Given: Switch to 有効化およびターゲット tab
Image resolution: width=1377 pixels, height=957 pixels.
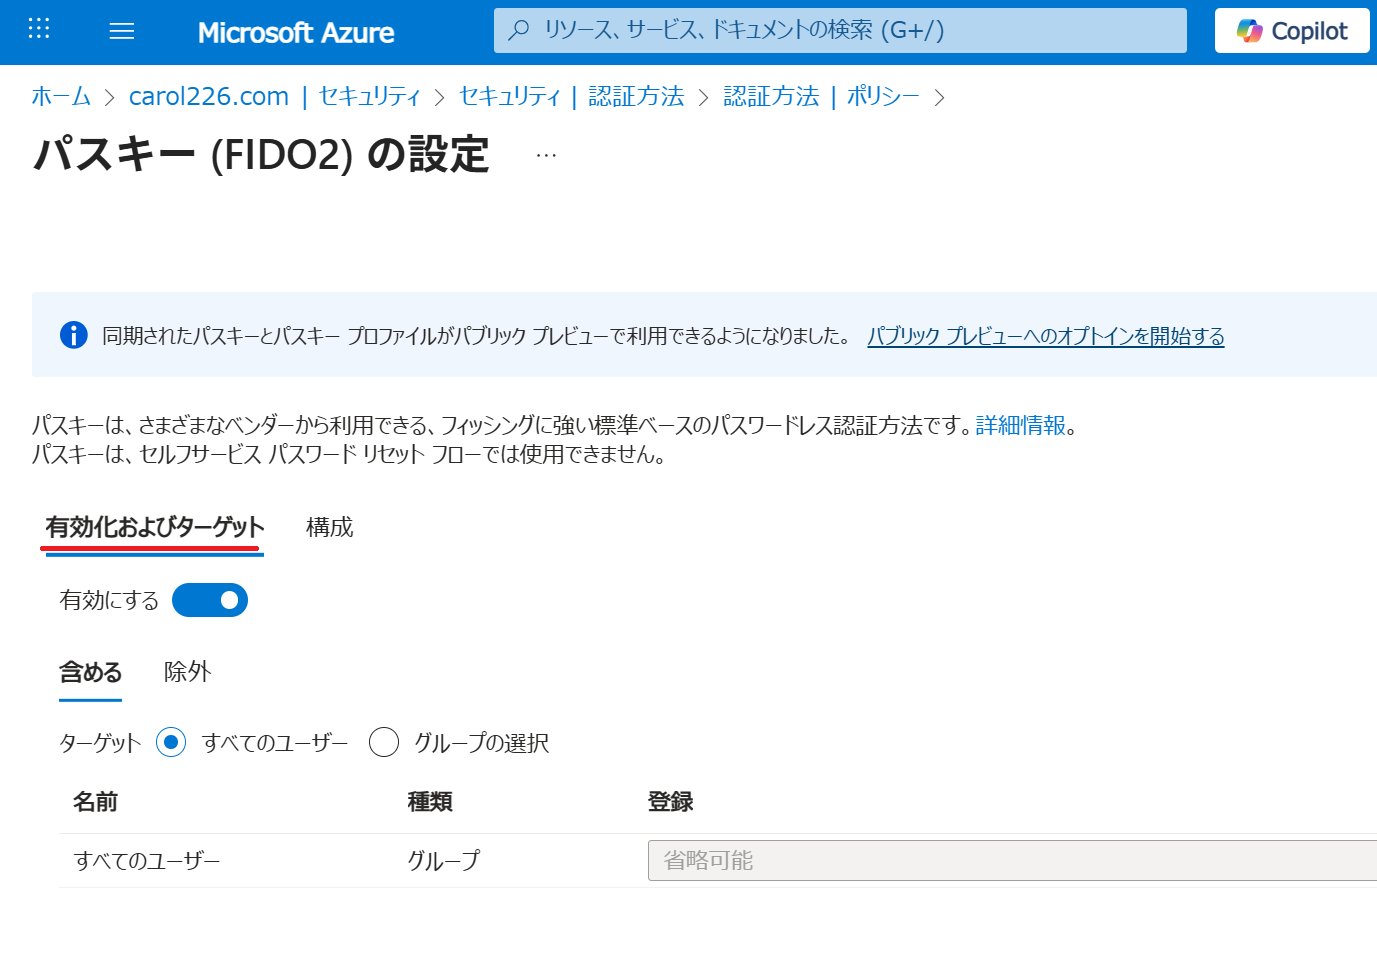Looking at the screenshot, I should pos(155,527).
